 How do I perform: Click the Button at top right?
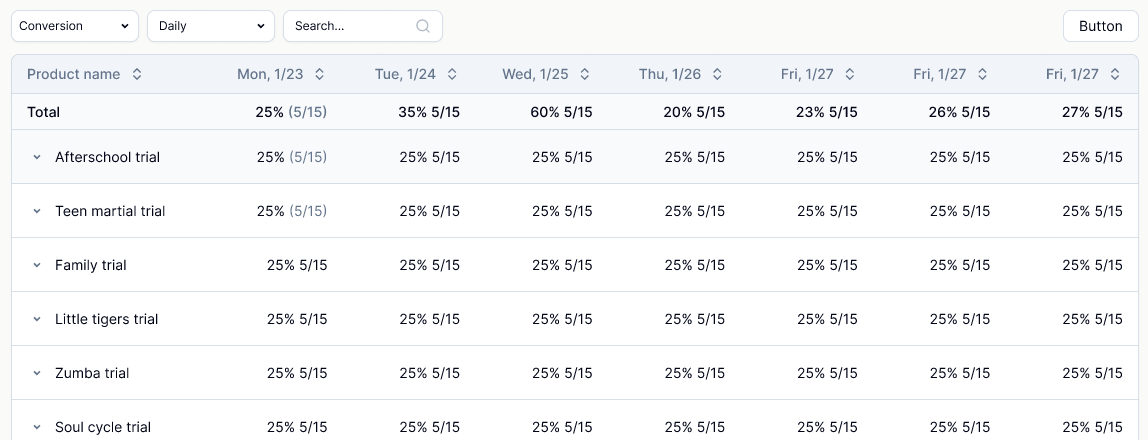pos(1100,26)
